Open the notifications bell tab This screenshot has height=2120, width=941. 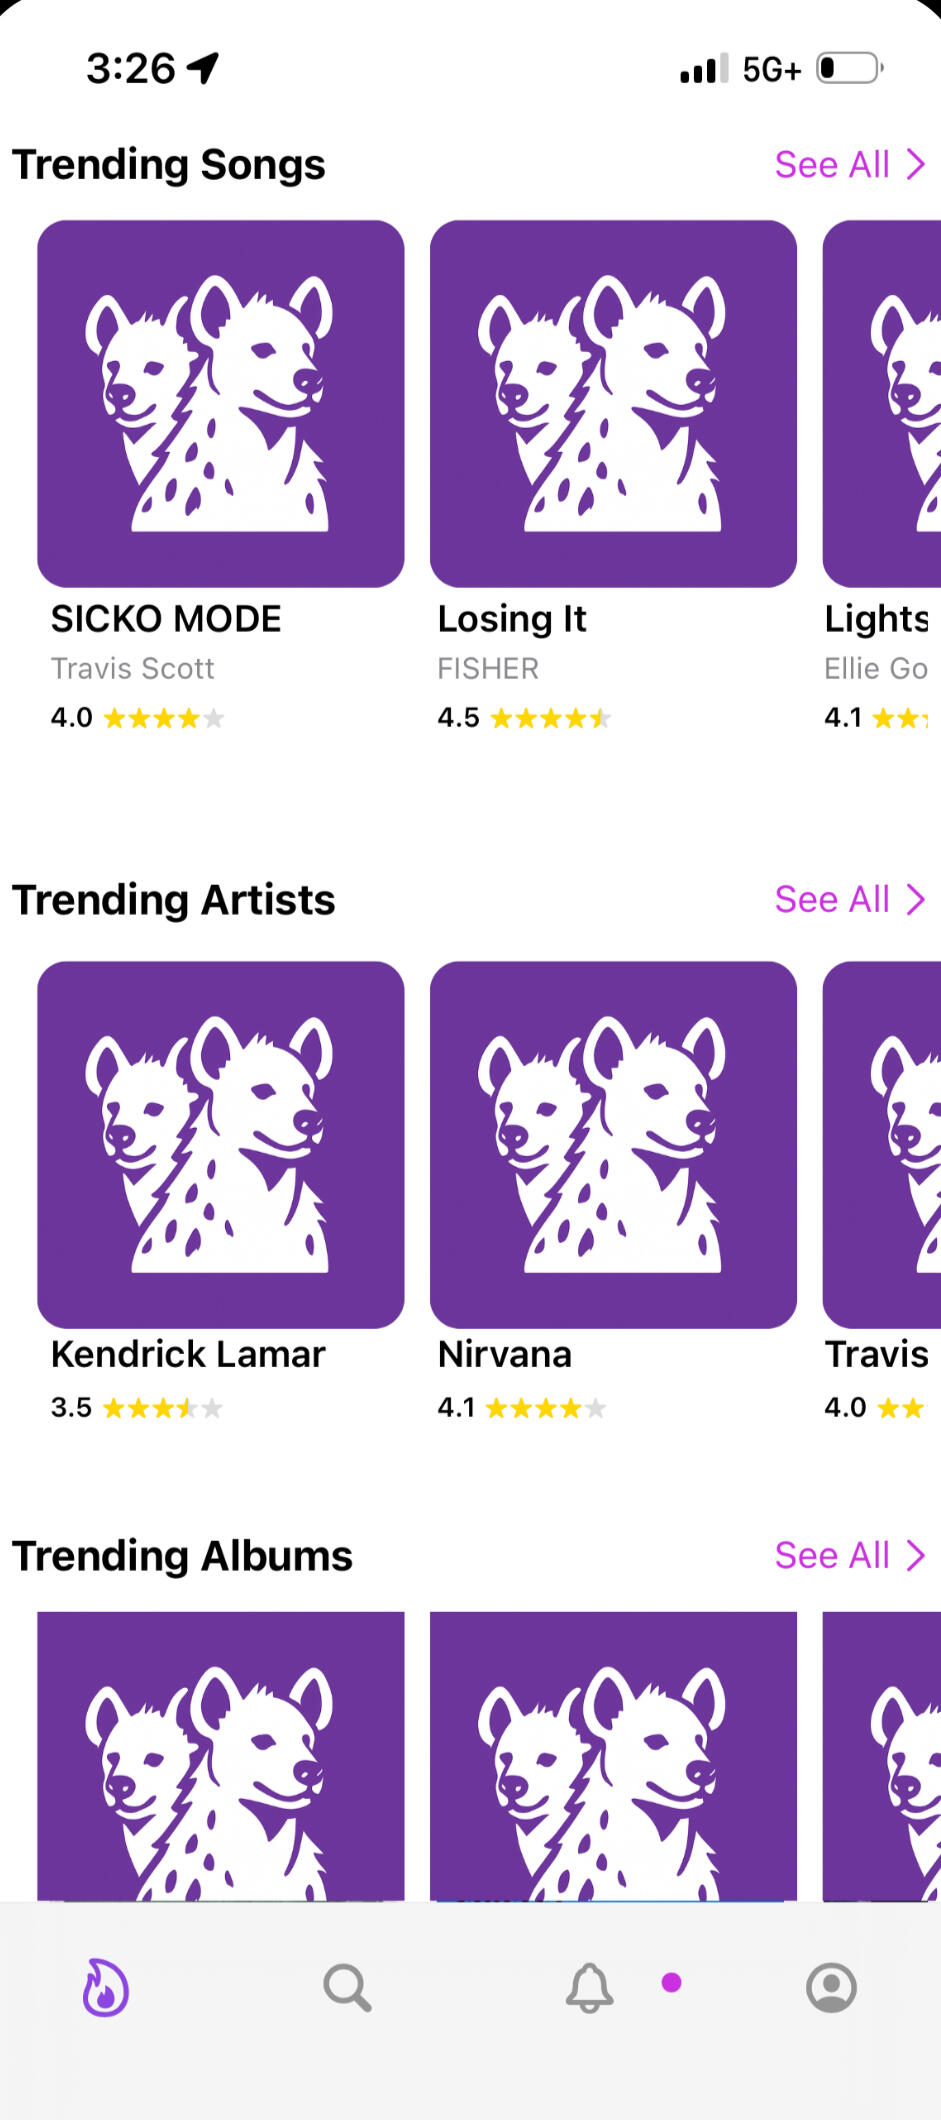[x=589, y=1987]
